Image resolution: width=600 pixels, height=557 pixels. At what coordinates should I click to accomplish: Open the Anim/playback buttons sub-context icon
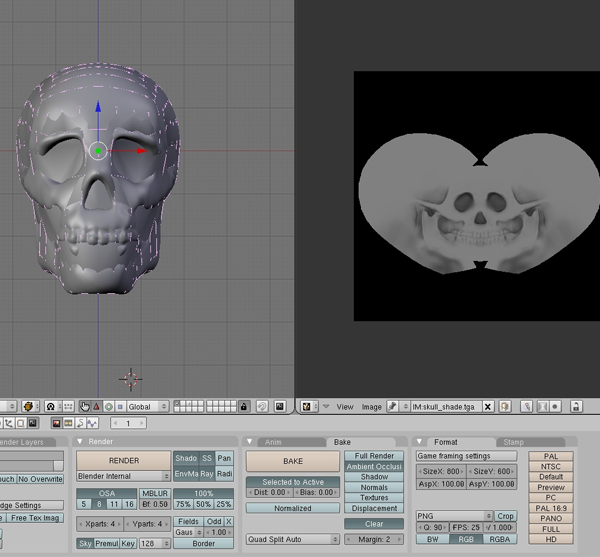coord(68,423)
